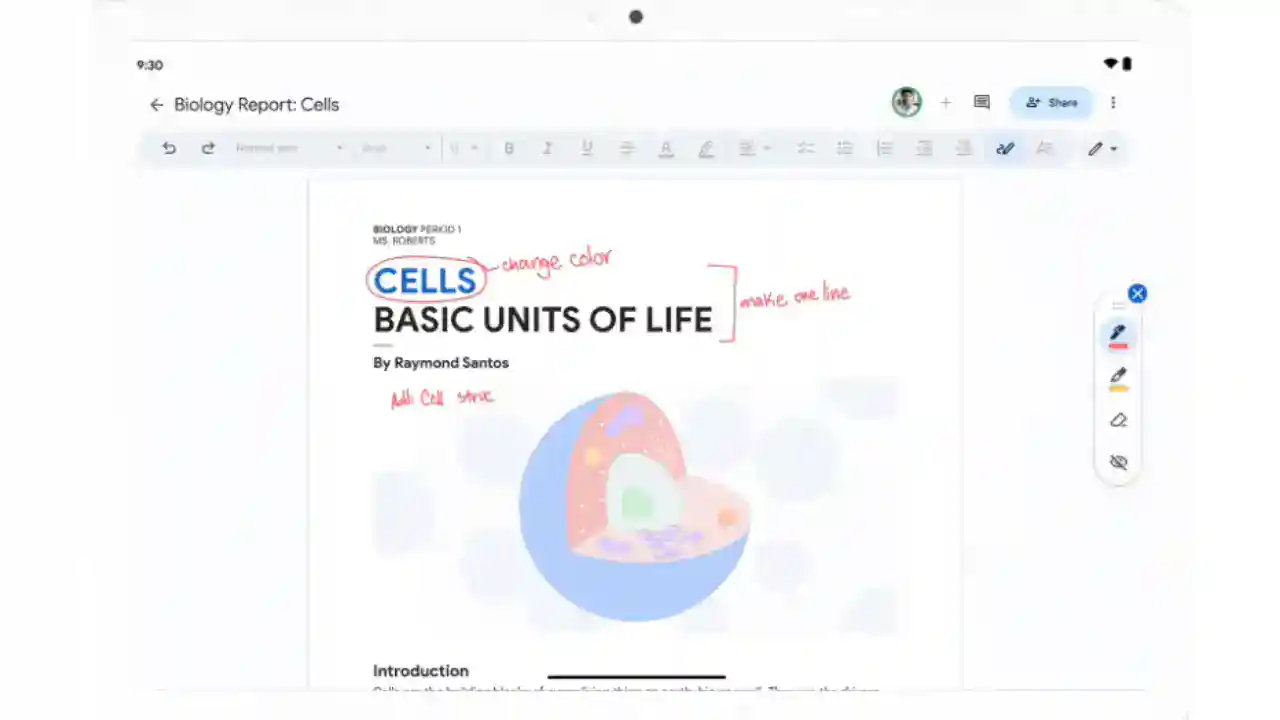Click the Undo icon in the toolbar
Screen dimensions: 1280x720
(169, 148)
